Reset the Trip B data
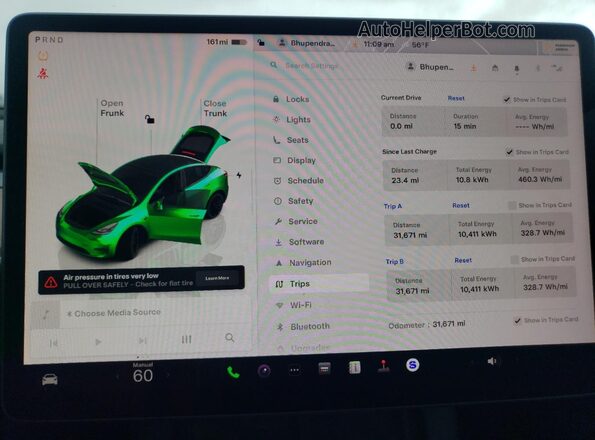 click(463, 260)
